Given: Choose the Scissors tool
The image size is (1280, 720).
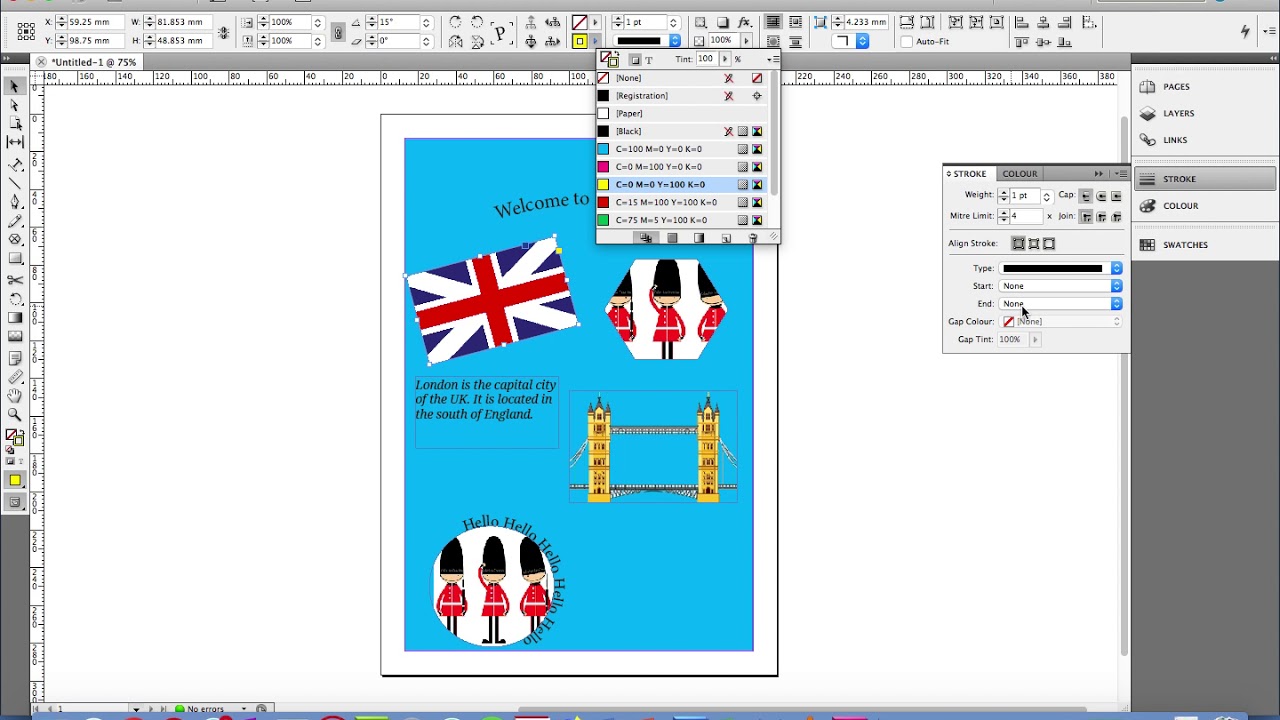Looking at the screenshot, I should pos(15,280).
